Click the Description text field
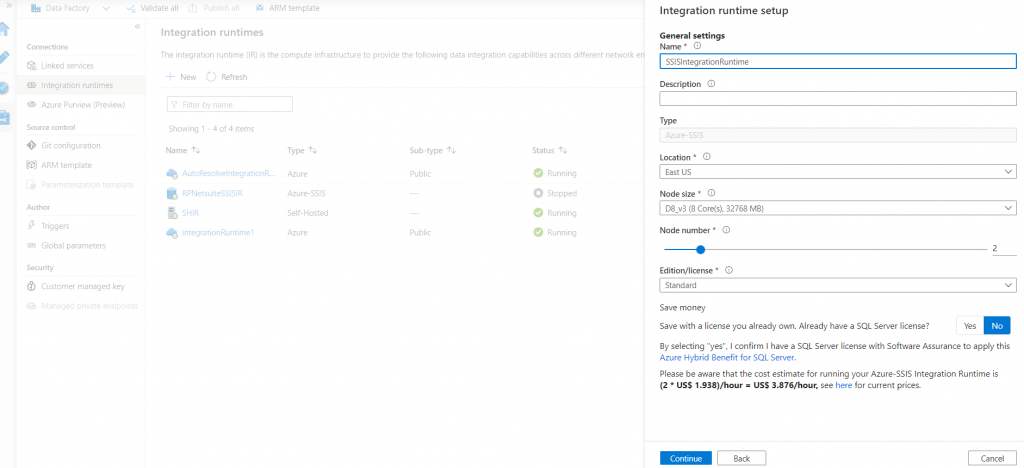 [837, 98]
